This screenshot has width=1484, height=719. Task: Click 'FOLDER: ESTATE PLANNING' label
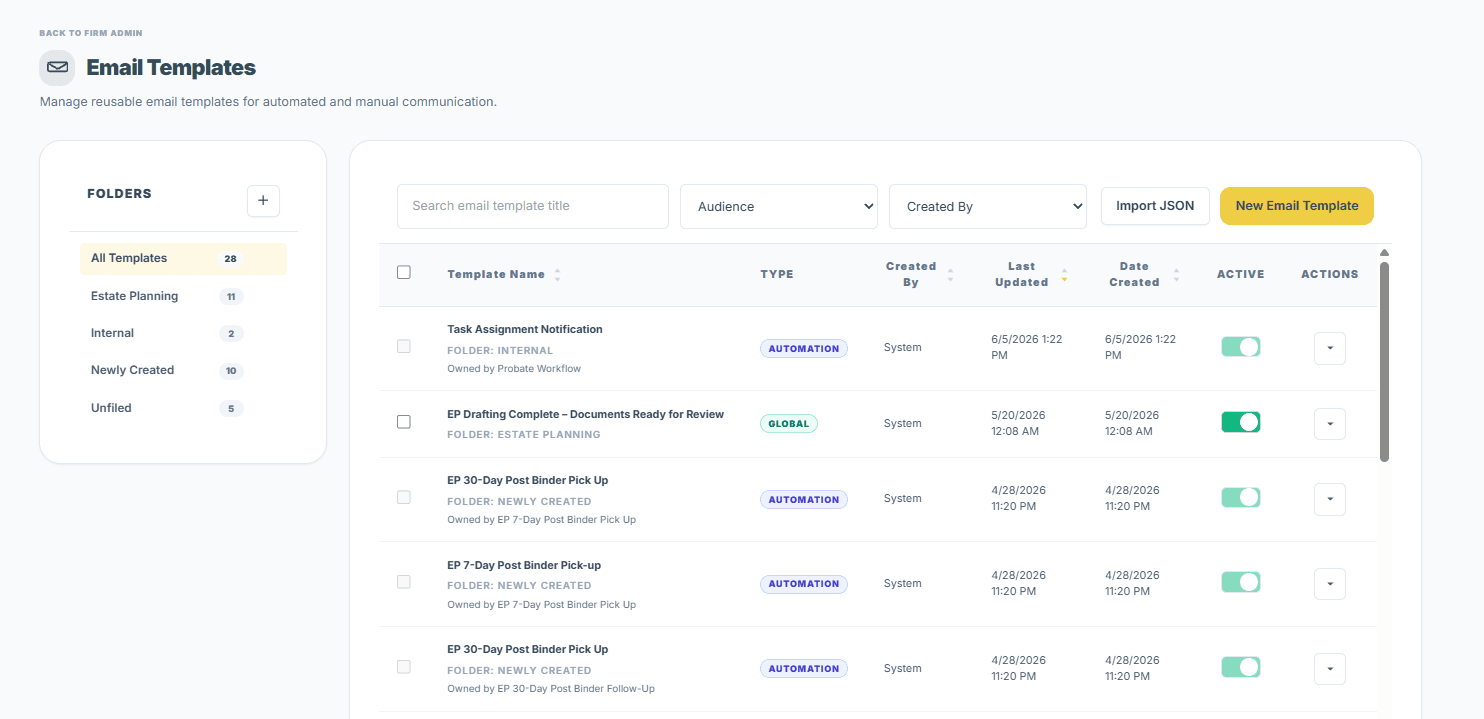pos(524,435)
